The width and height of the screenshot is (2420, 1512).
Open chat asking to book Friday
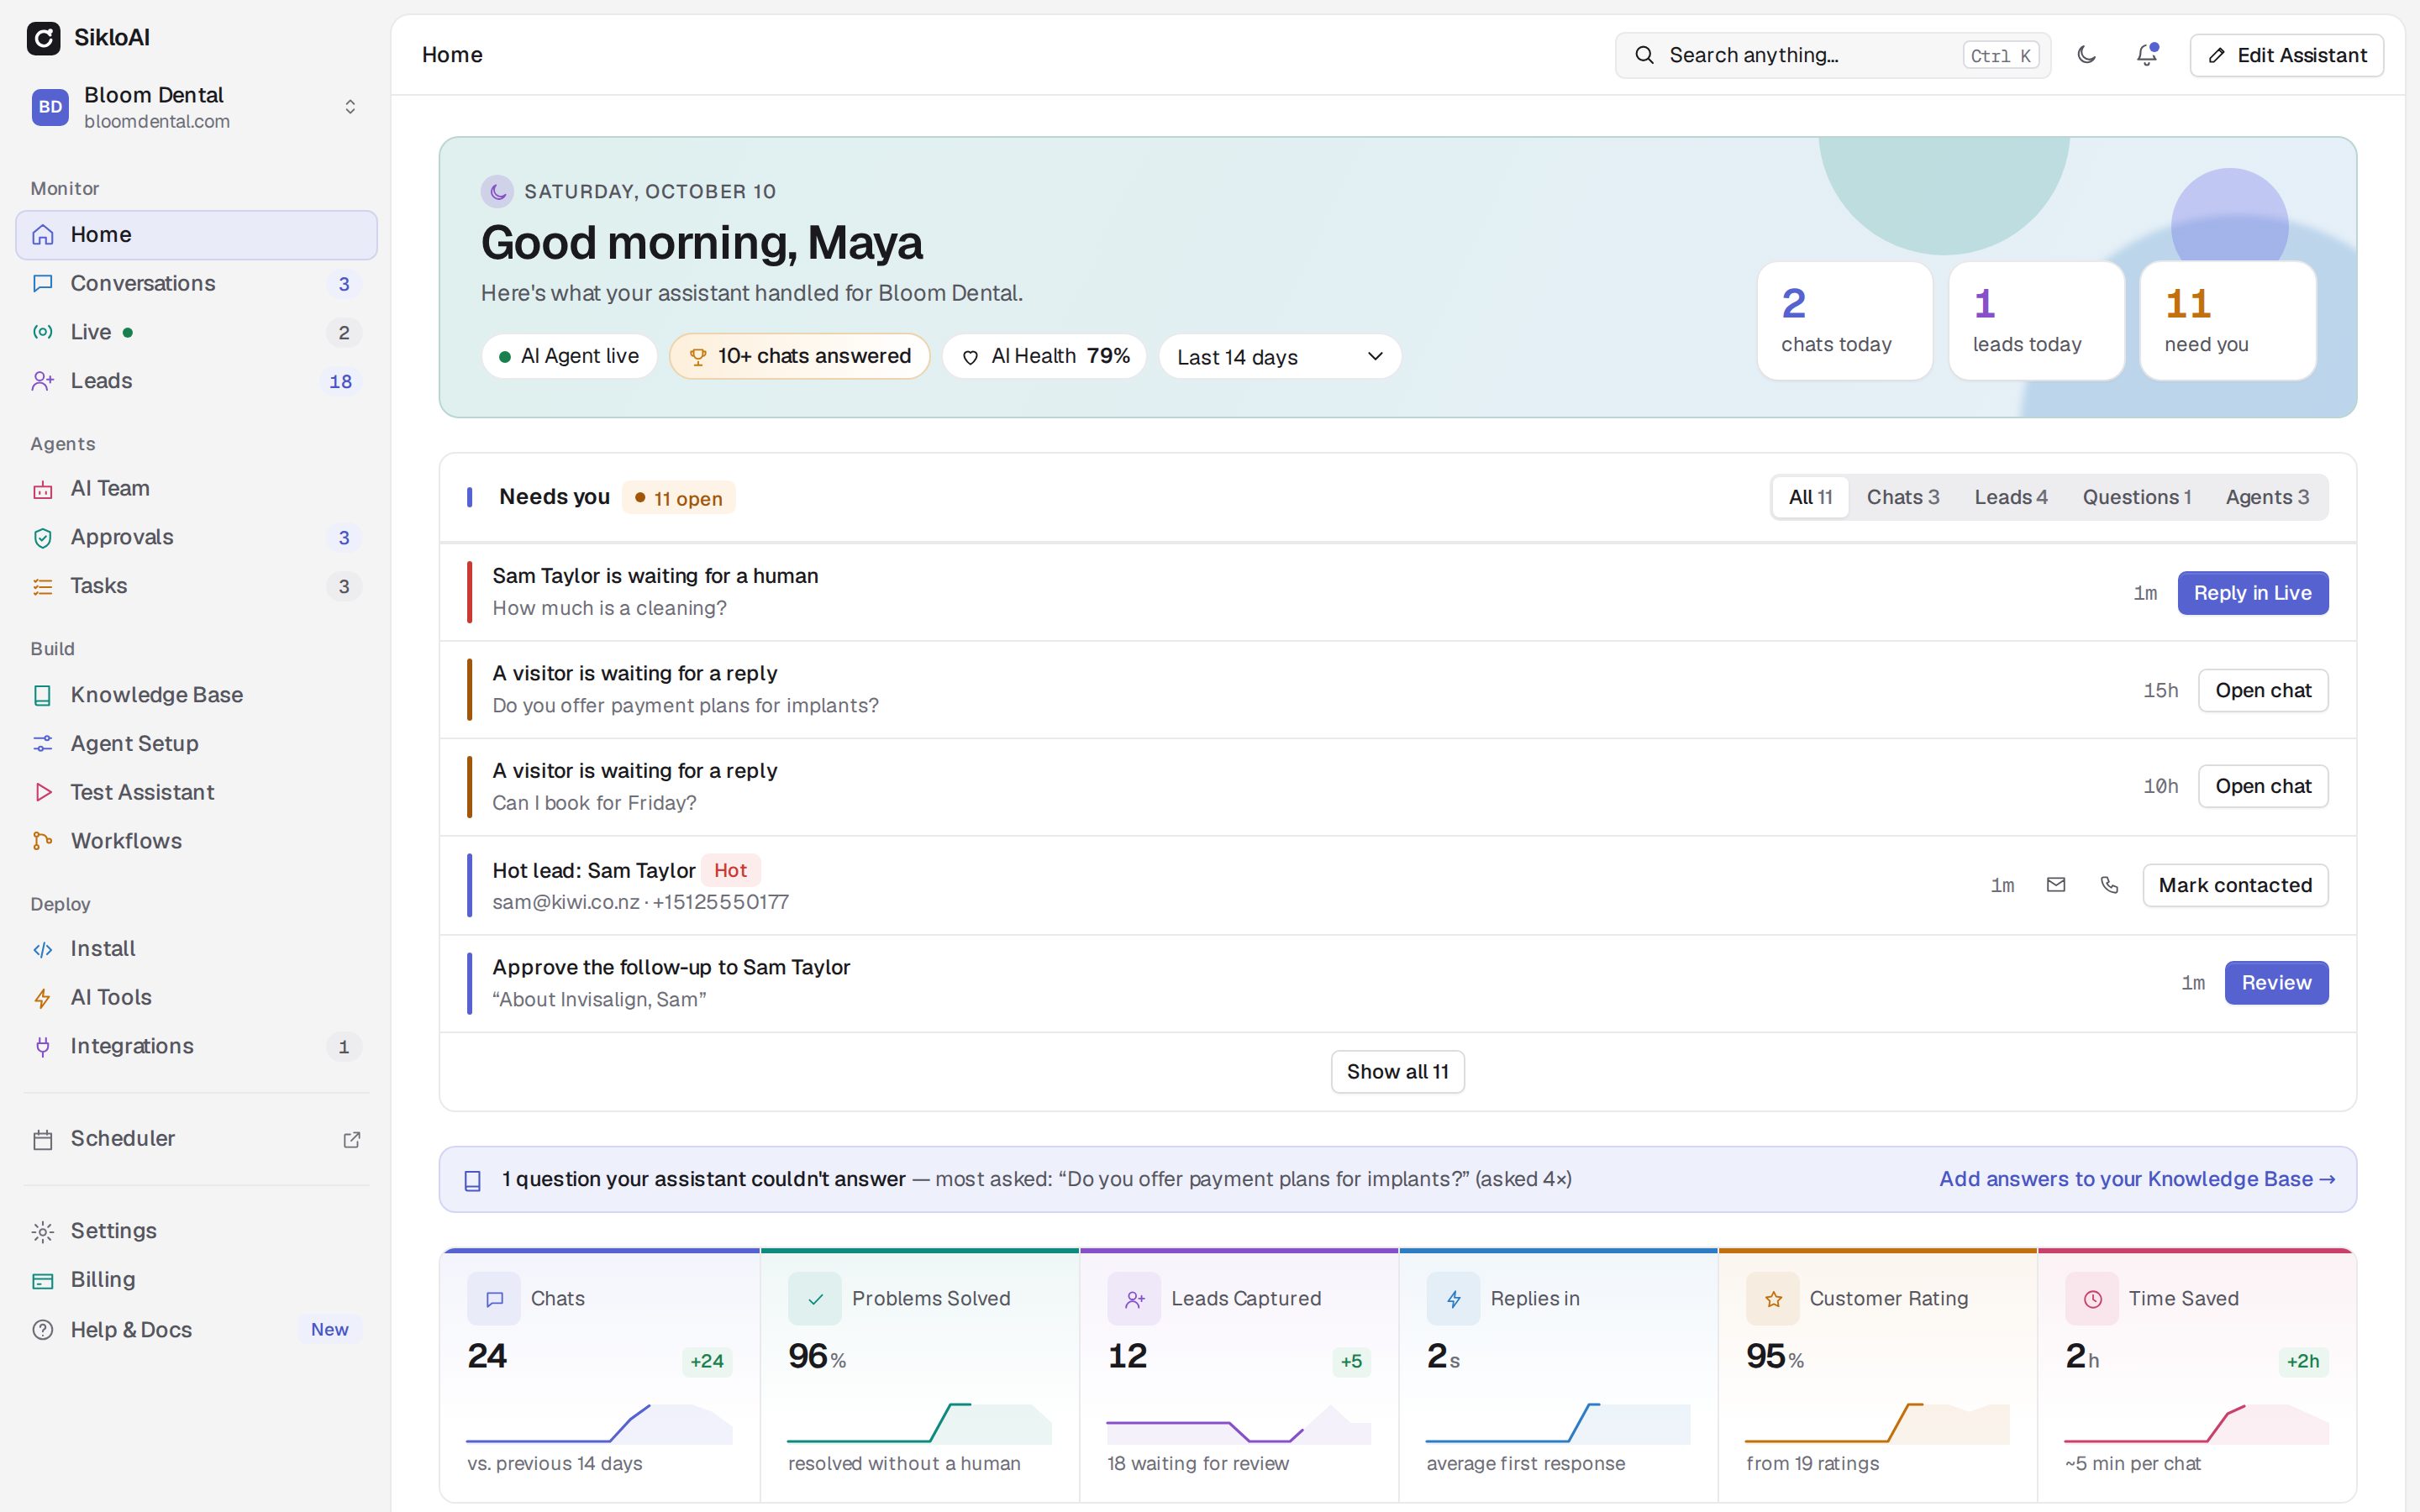point(2262,786)
